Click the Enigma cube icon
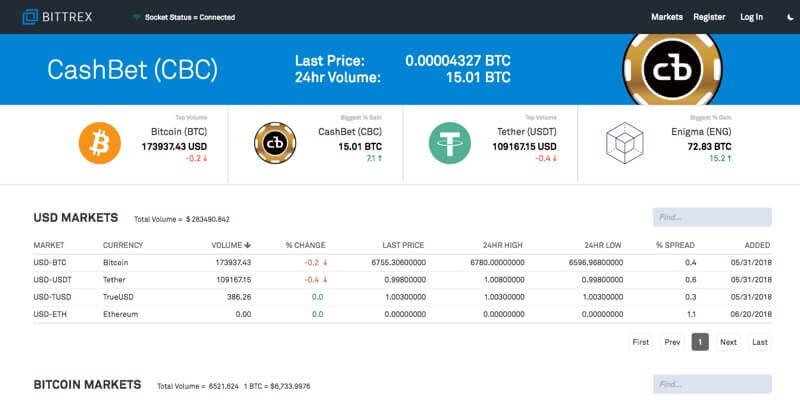This screenshot has height=400, width=800. [624, 143]
